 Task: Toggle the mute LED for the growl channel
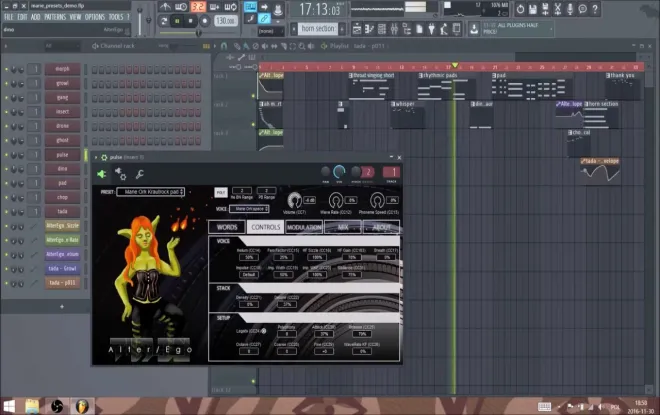[6, 83]
